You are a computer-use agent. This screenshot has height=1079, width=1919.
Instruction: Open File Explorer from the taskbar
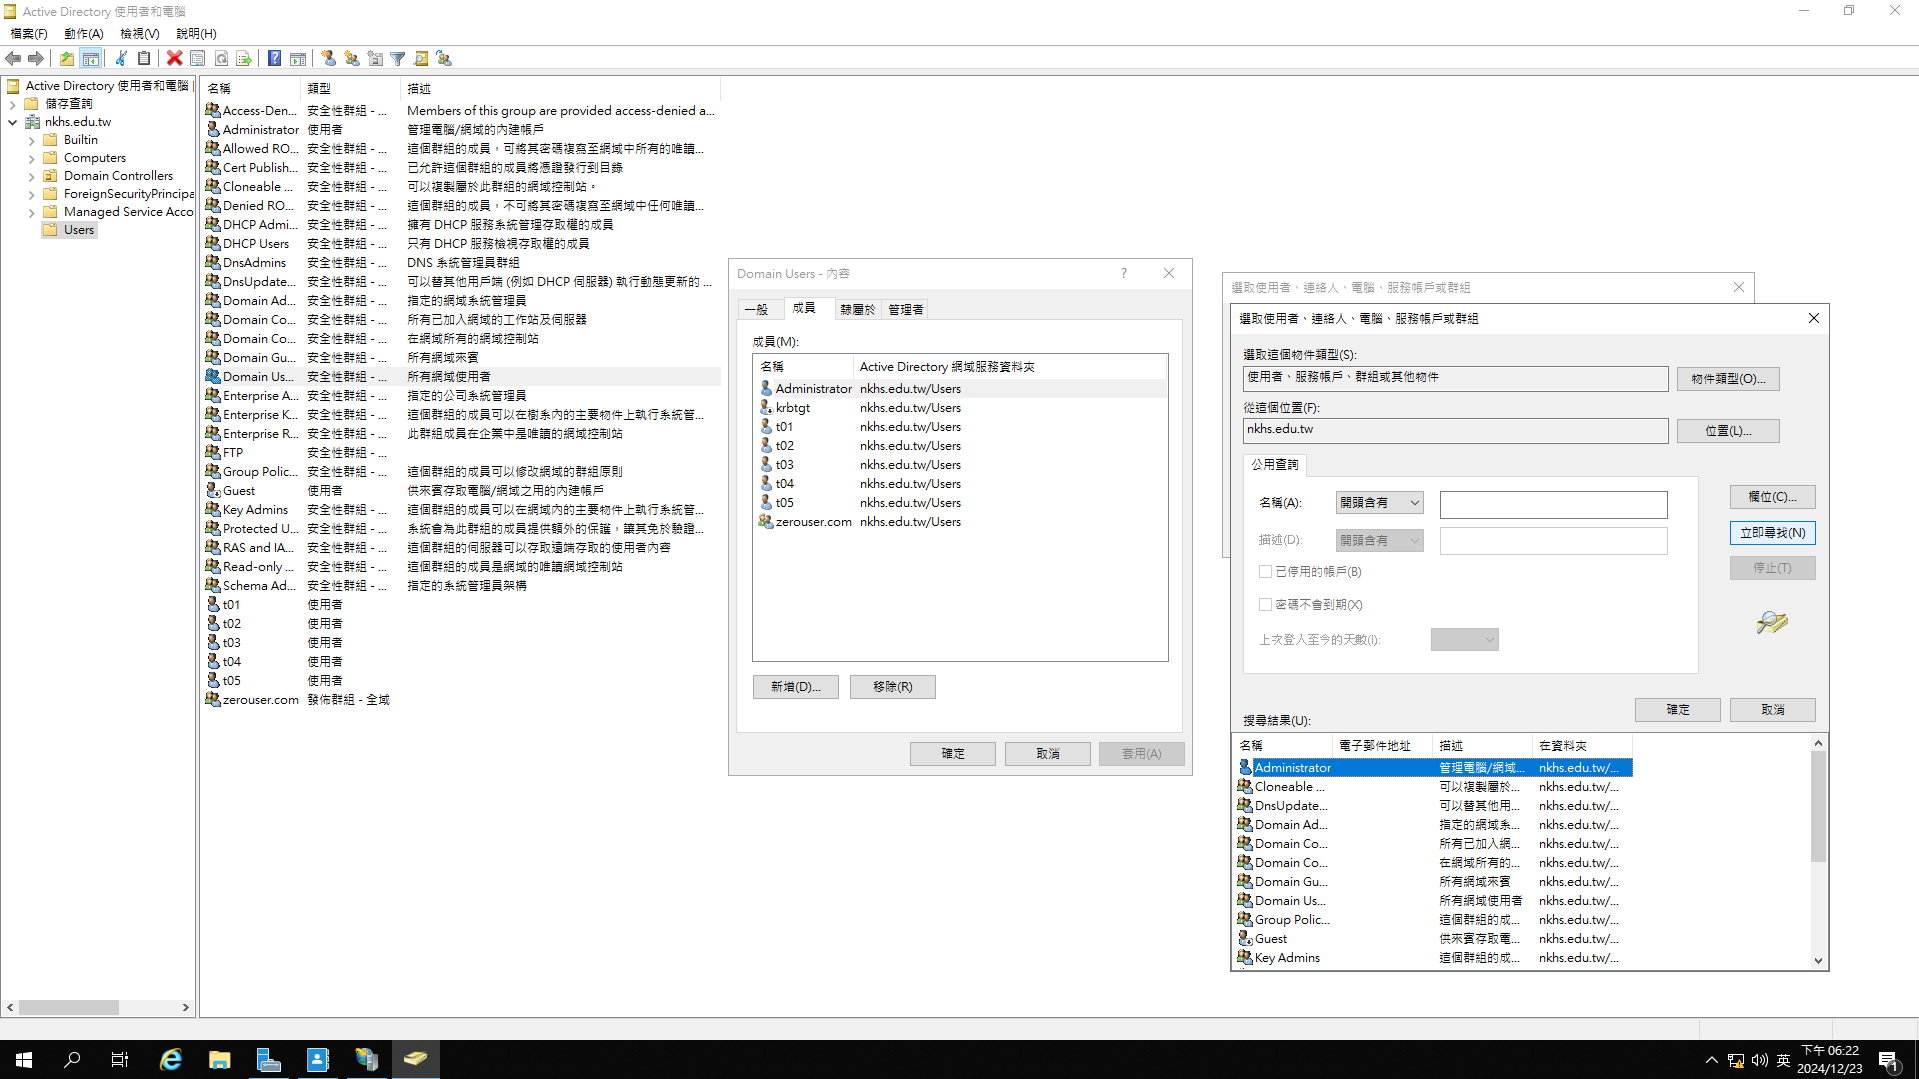coord(220,1059)
